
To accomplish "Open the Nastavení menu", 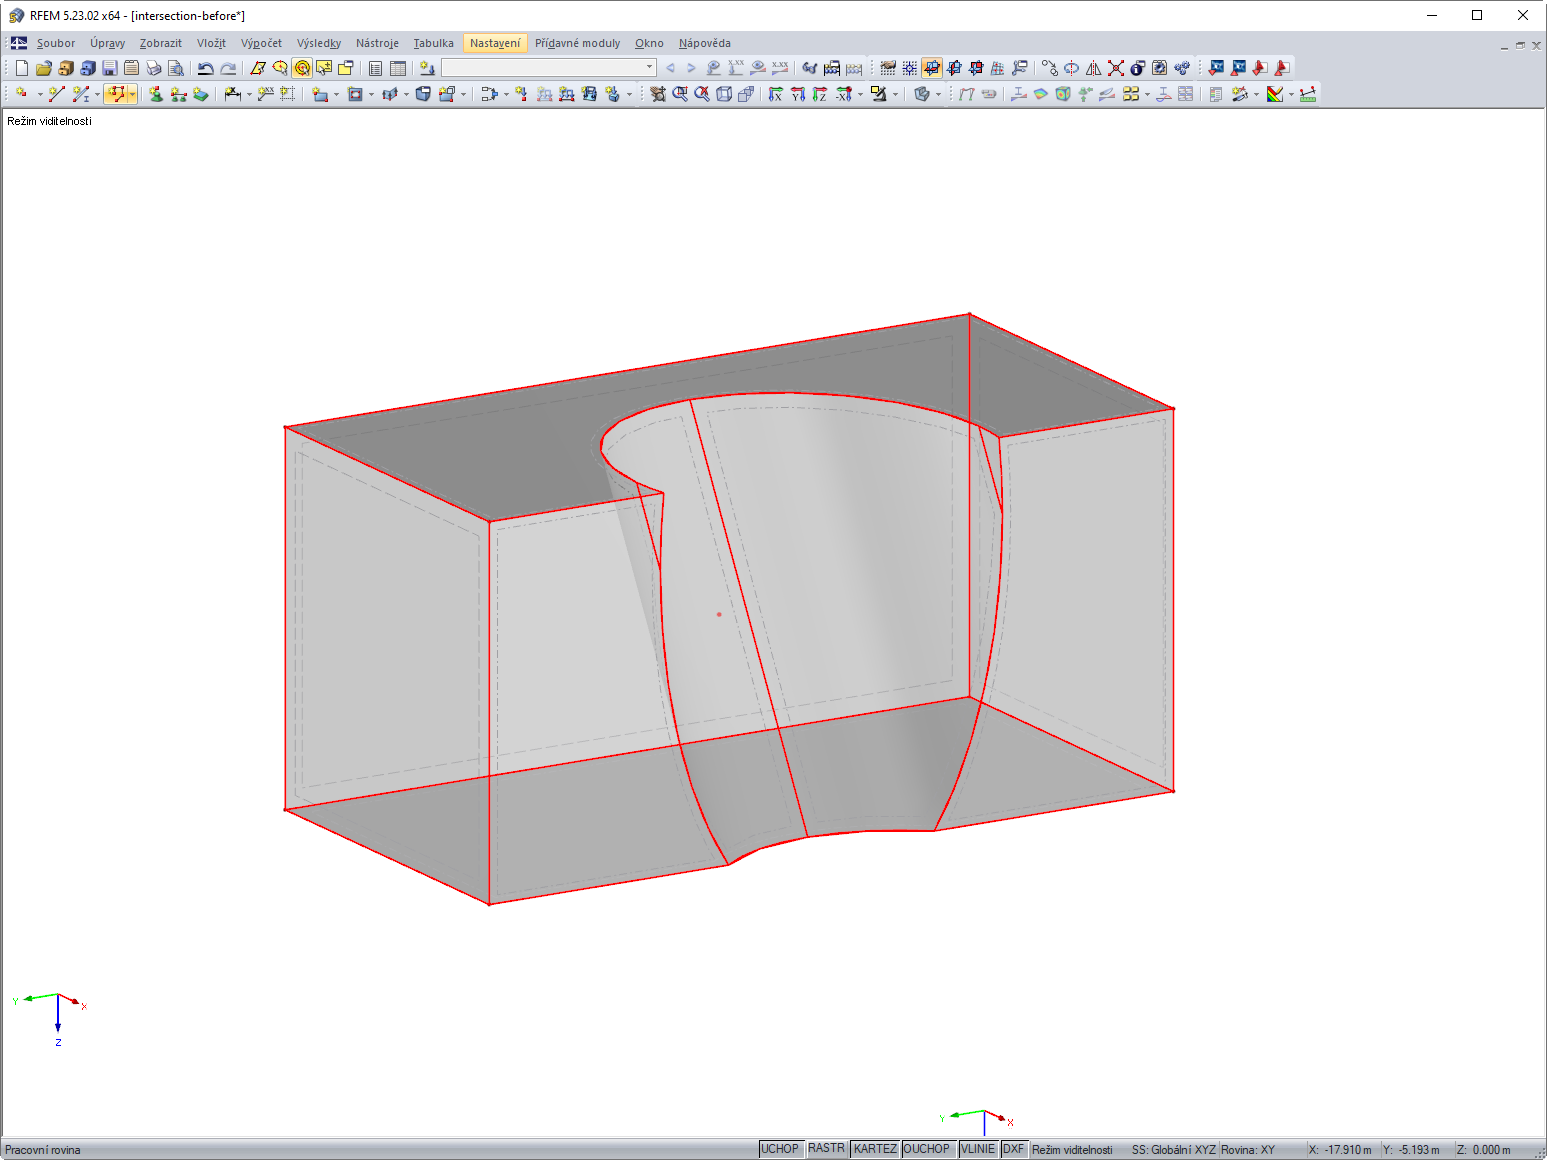I will 495,43.
